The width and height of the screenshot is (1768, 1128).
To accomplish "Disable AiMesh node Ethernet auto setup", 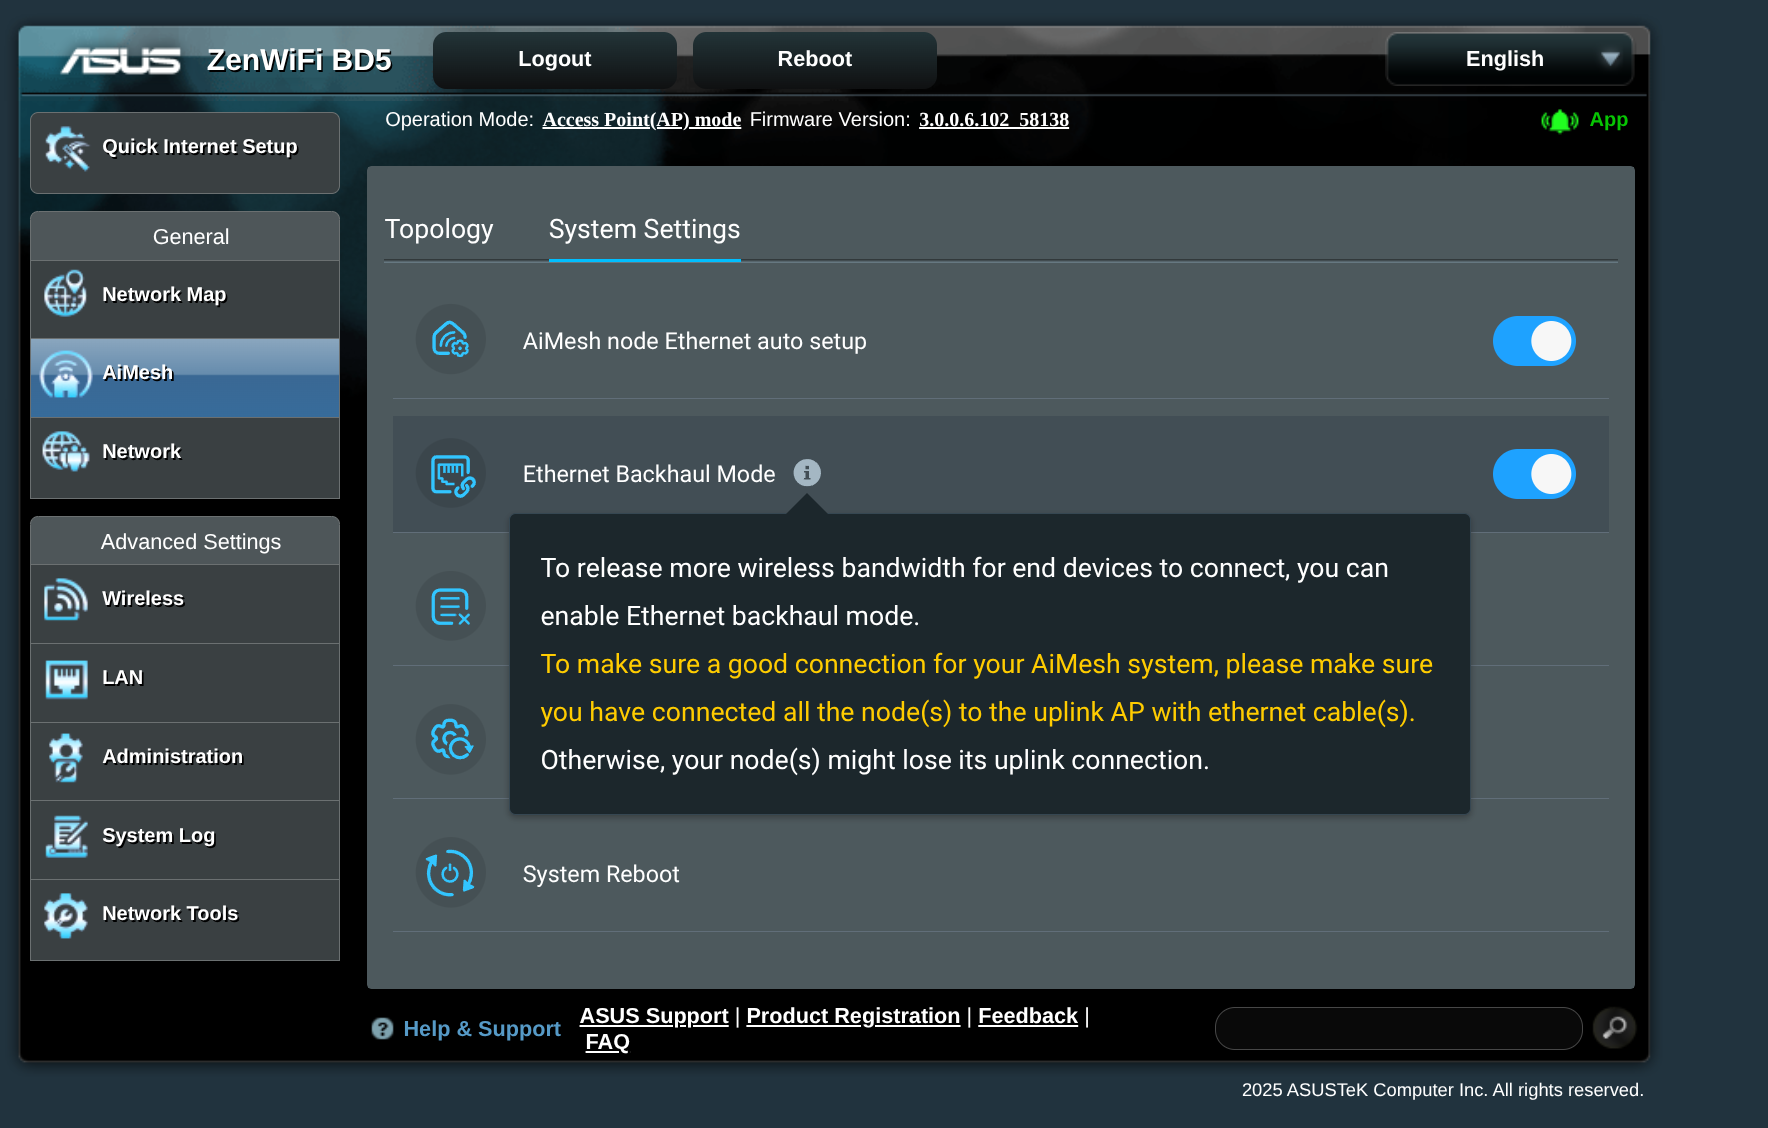I will click(x=1533, y=341).
